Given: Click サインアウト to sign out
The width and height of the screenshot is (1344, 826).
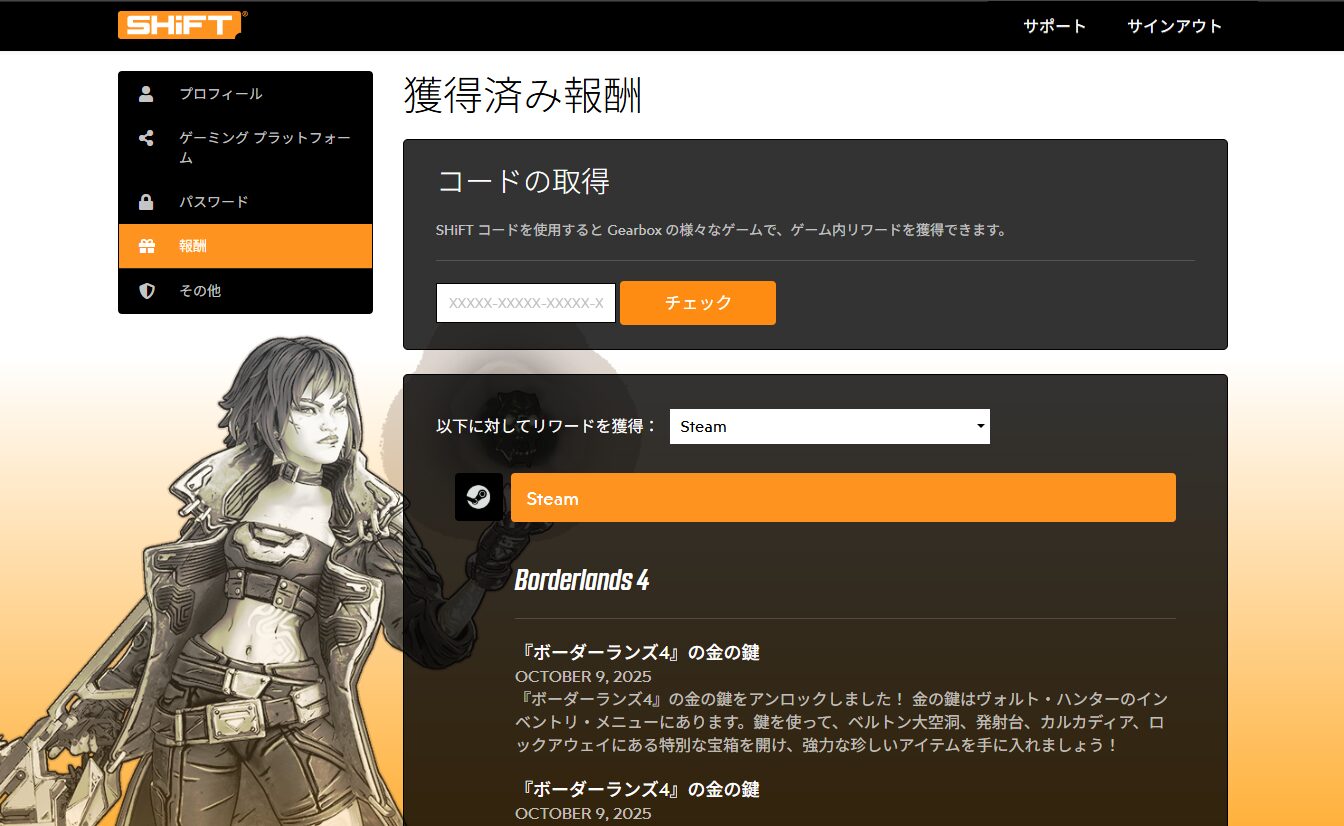Looking at the screenshot, I should pos(1174,26).
